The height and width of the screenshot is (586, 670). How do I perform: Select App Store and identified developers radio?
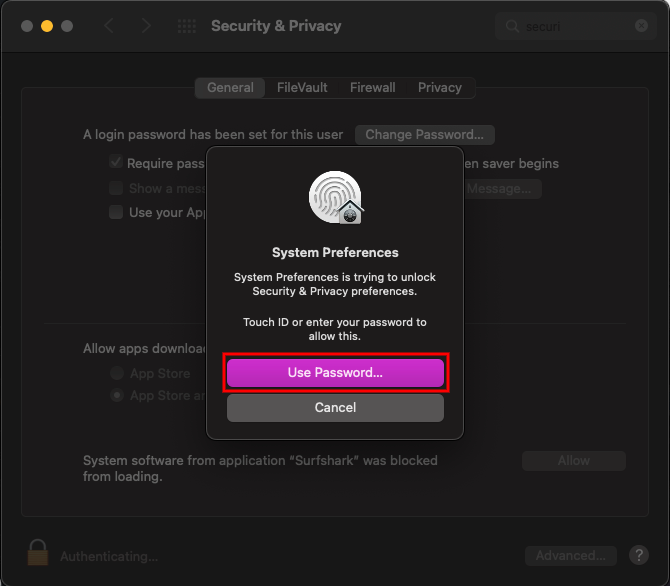click(x=117, y=395)
